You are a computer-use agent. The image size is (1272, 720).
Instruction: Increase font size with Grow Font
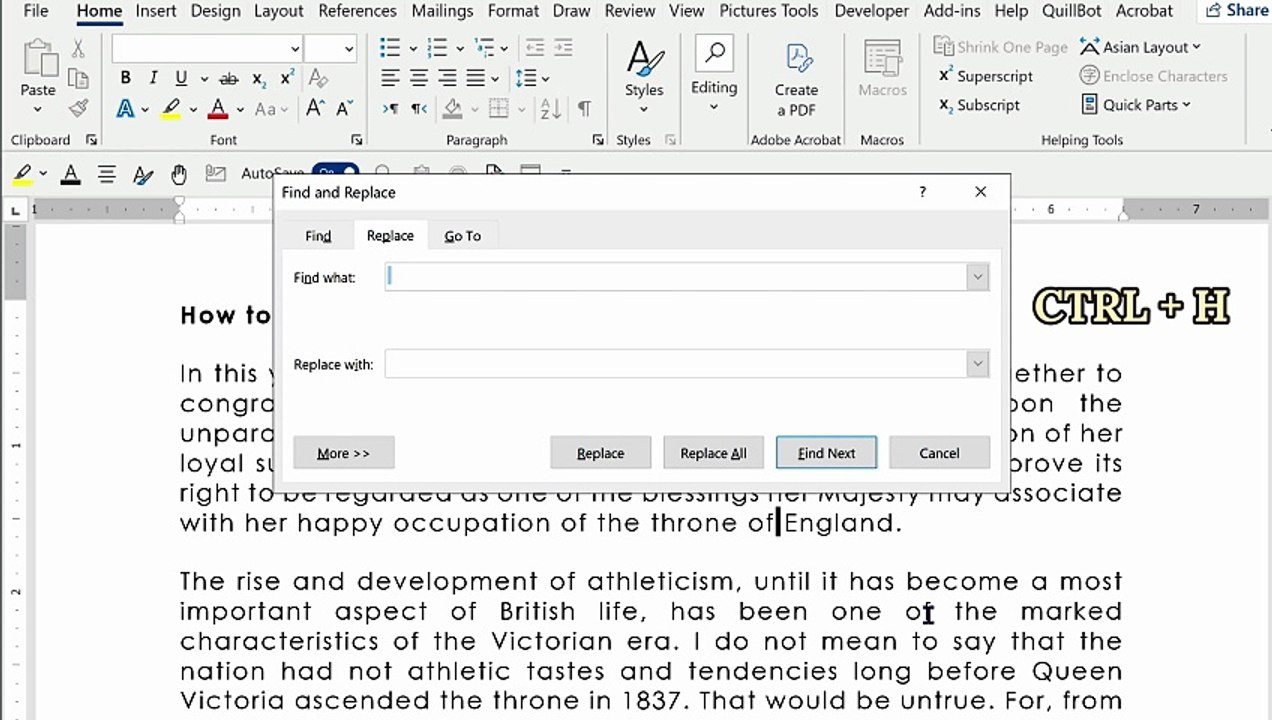tap(315, 108)
